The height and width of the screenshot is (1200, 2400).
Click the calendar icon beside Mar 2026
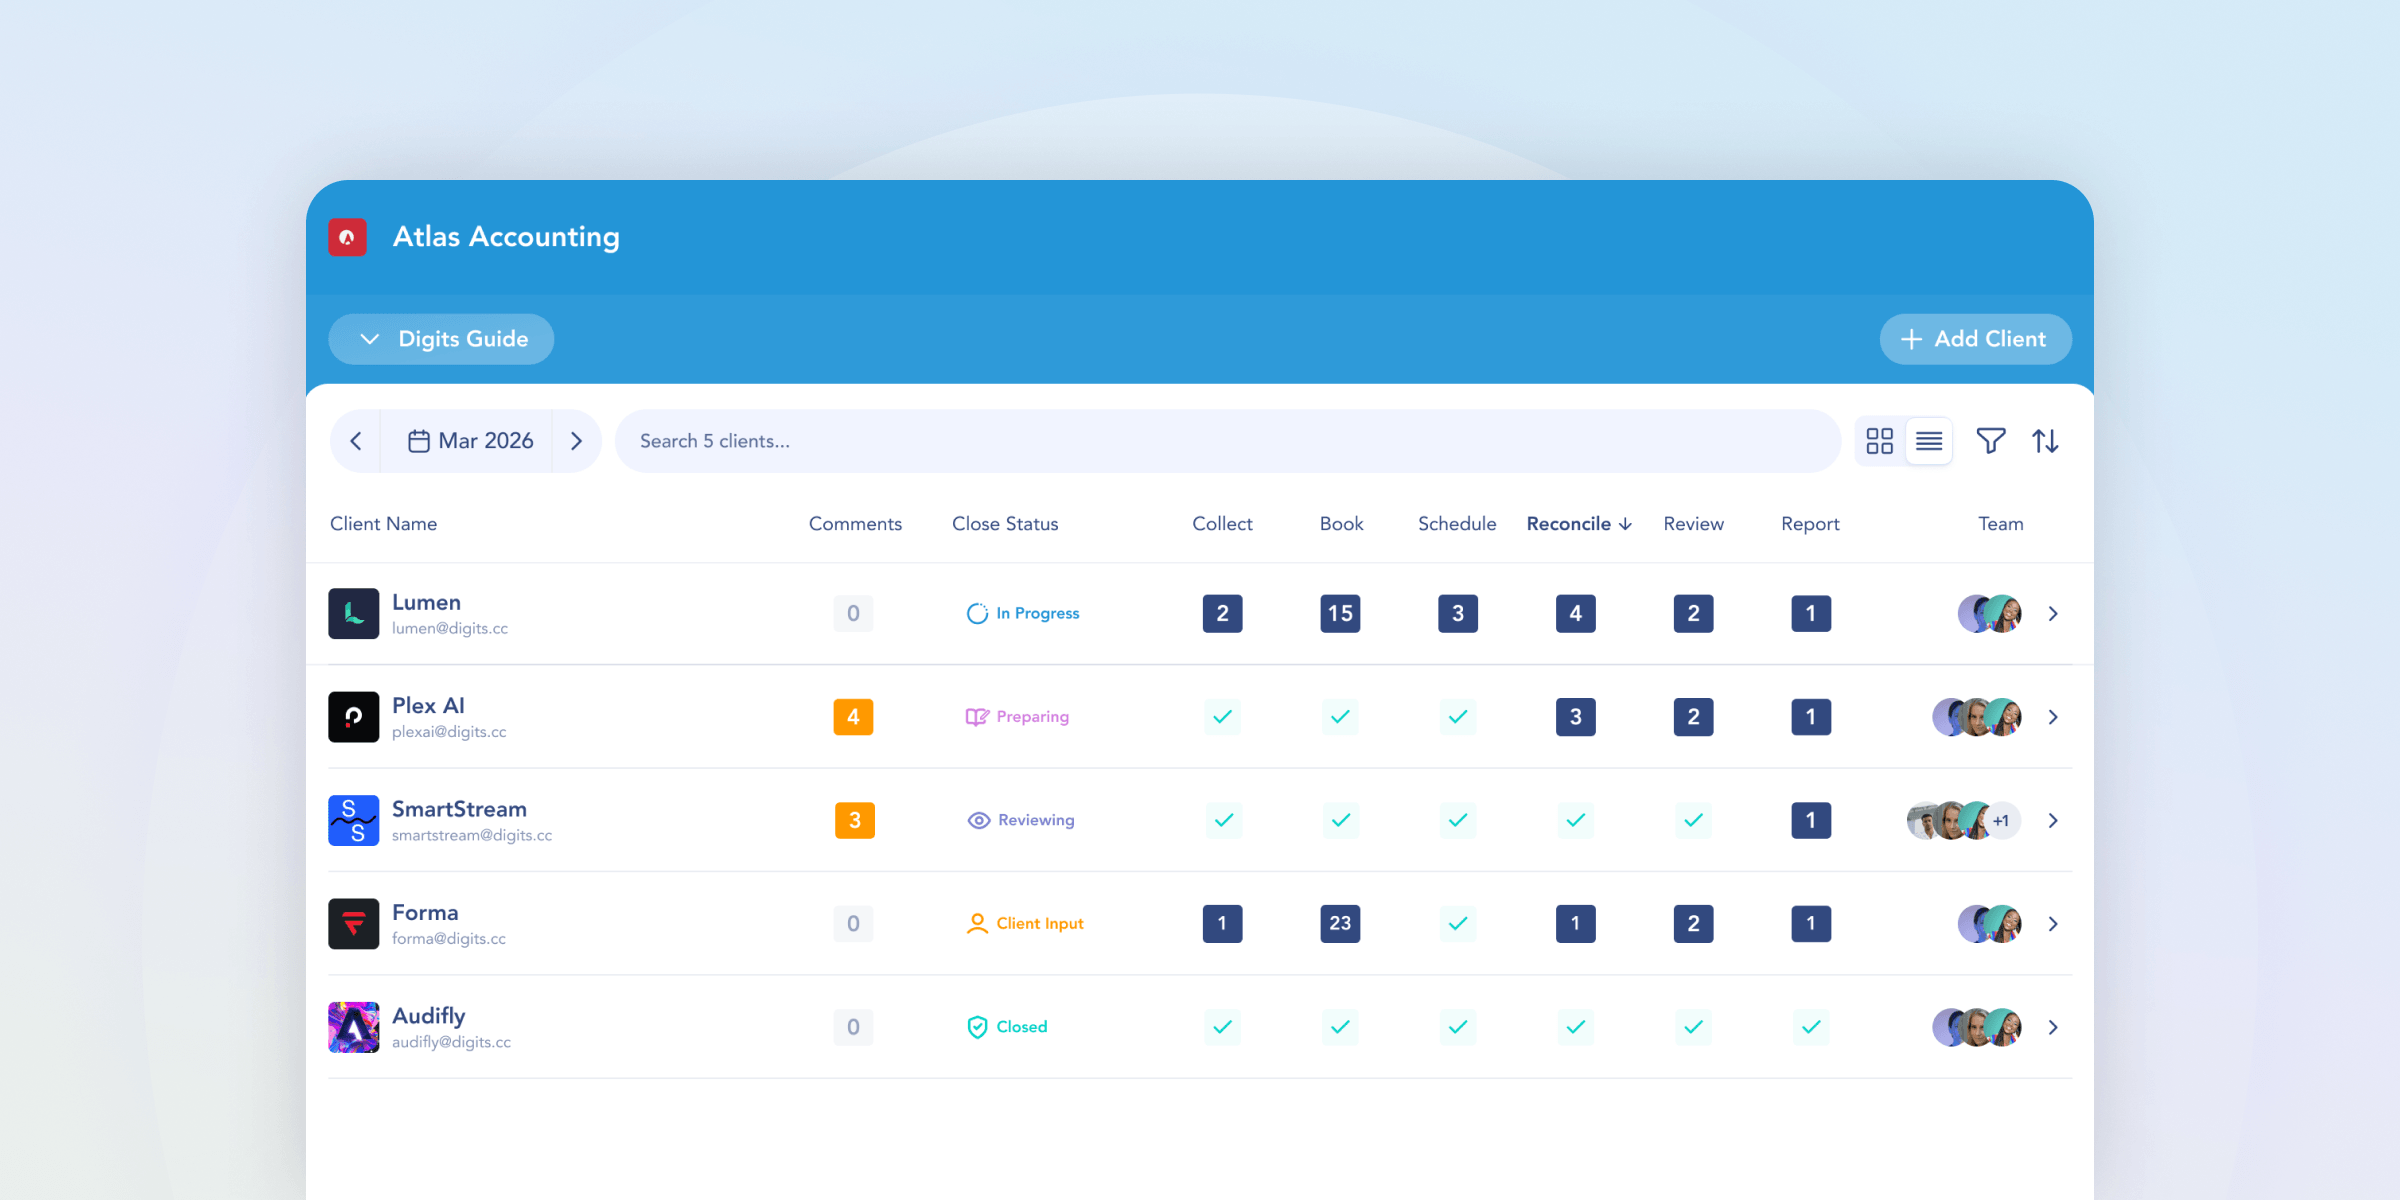pos(419,441)
